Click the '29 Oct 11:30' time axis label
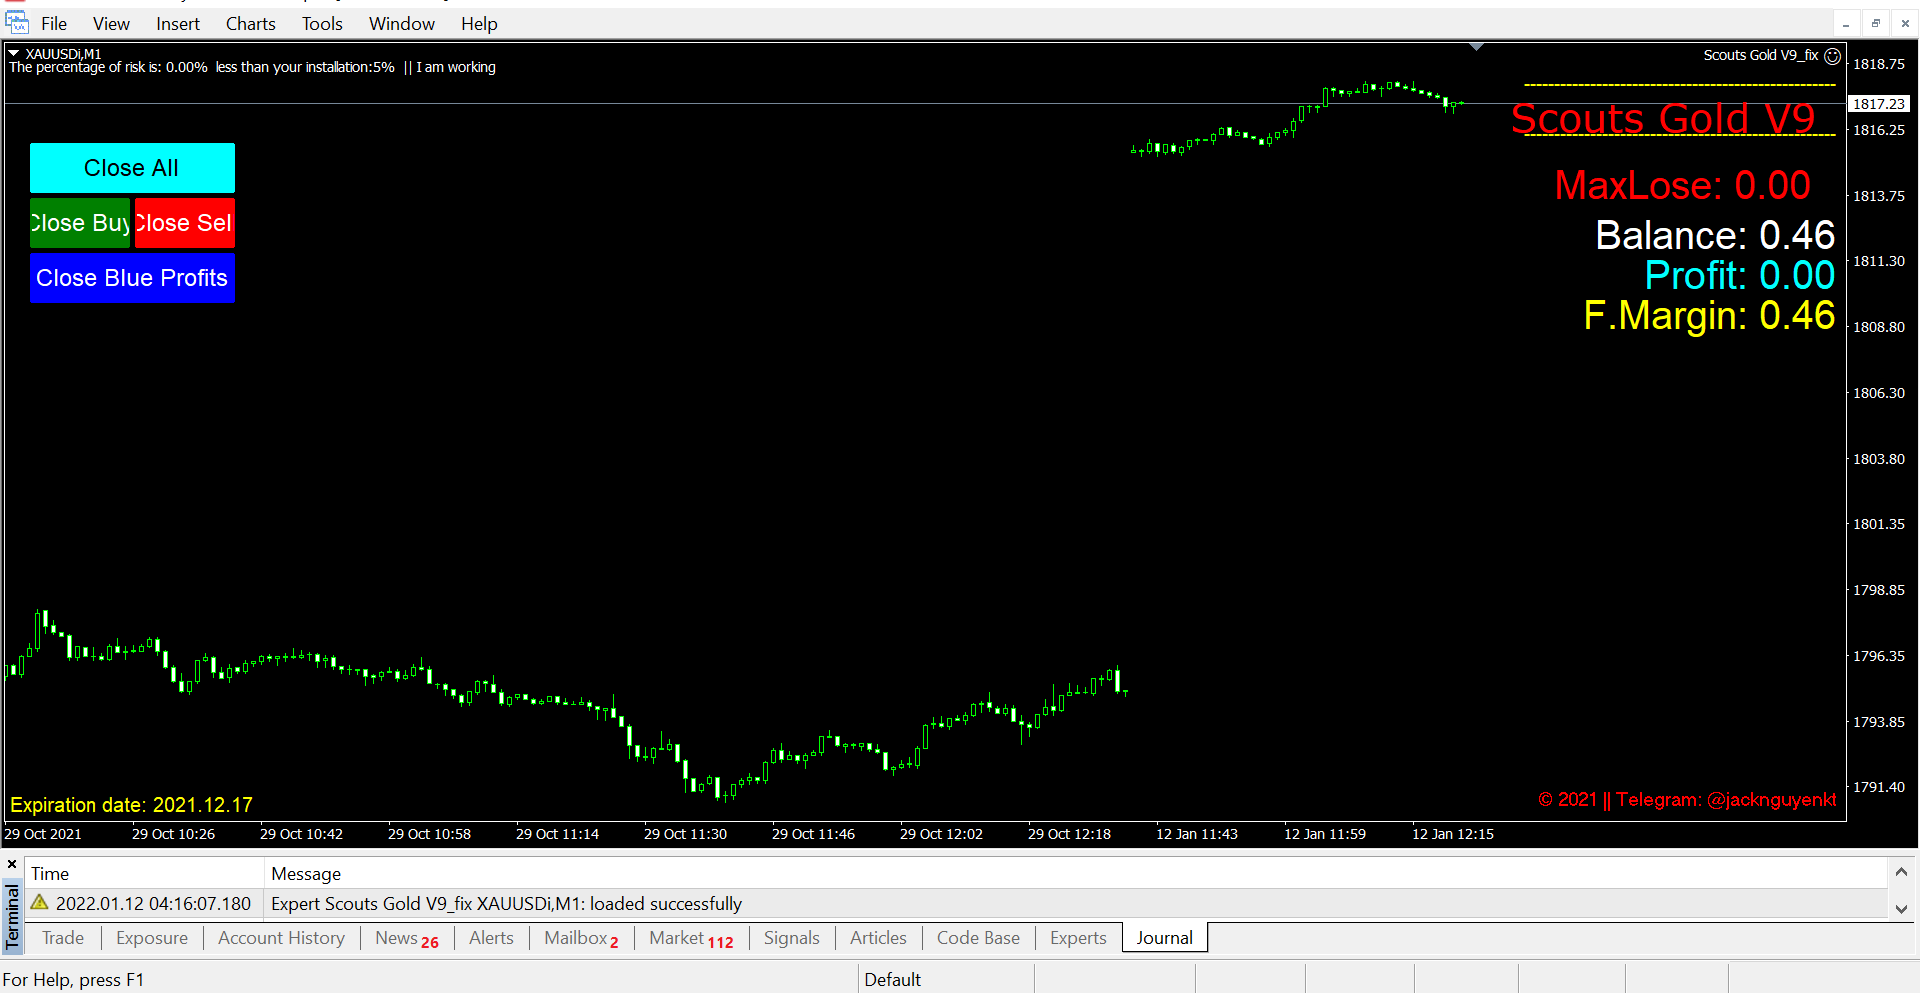 pos(685,834)
